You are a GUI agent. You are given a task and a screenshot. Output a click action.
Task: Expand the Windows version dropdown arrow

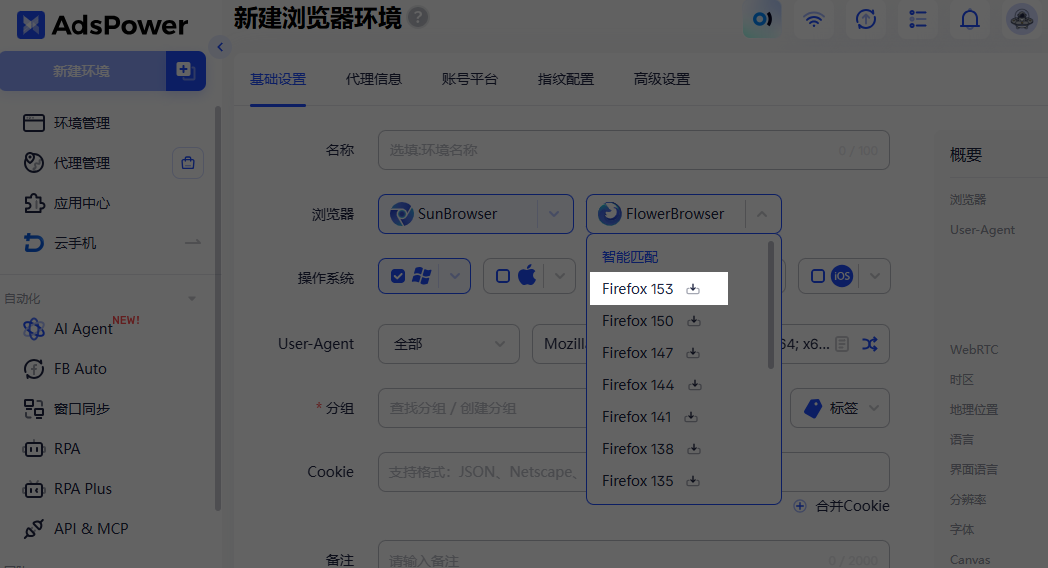click(454, 276)
